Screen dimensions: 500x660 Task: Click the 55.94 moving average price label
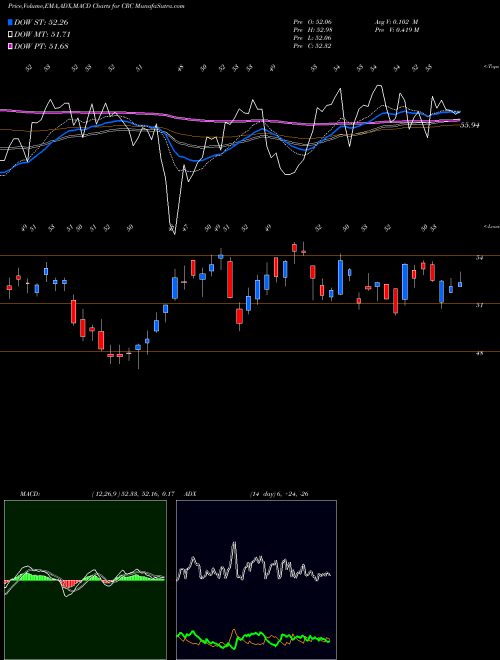pyautogui.click(x=470, y=125)
